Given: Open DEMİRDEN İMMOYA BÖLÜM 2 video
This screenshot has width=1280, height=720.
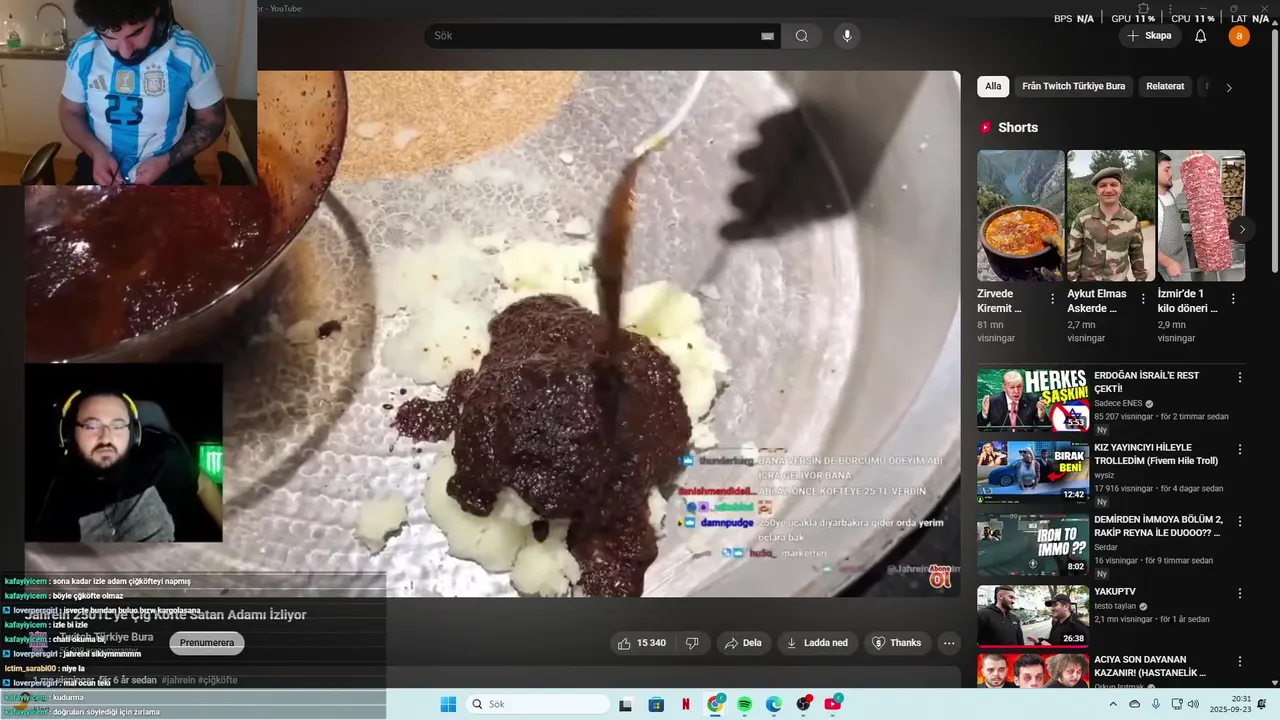Looking at the screenshot, I should [x=1158, y=526].
